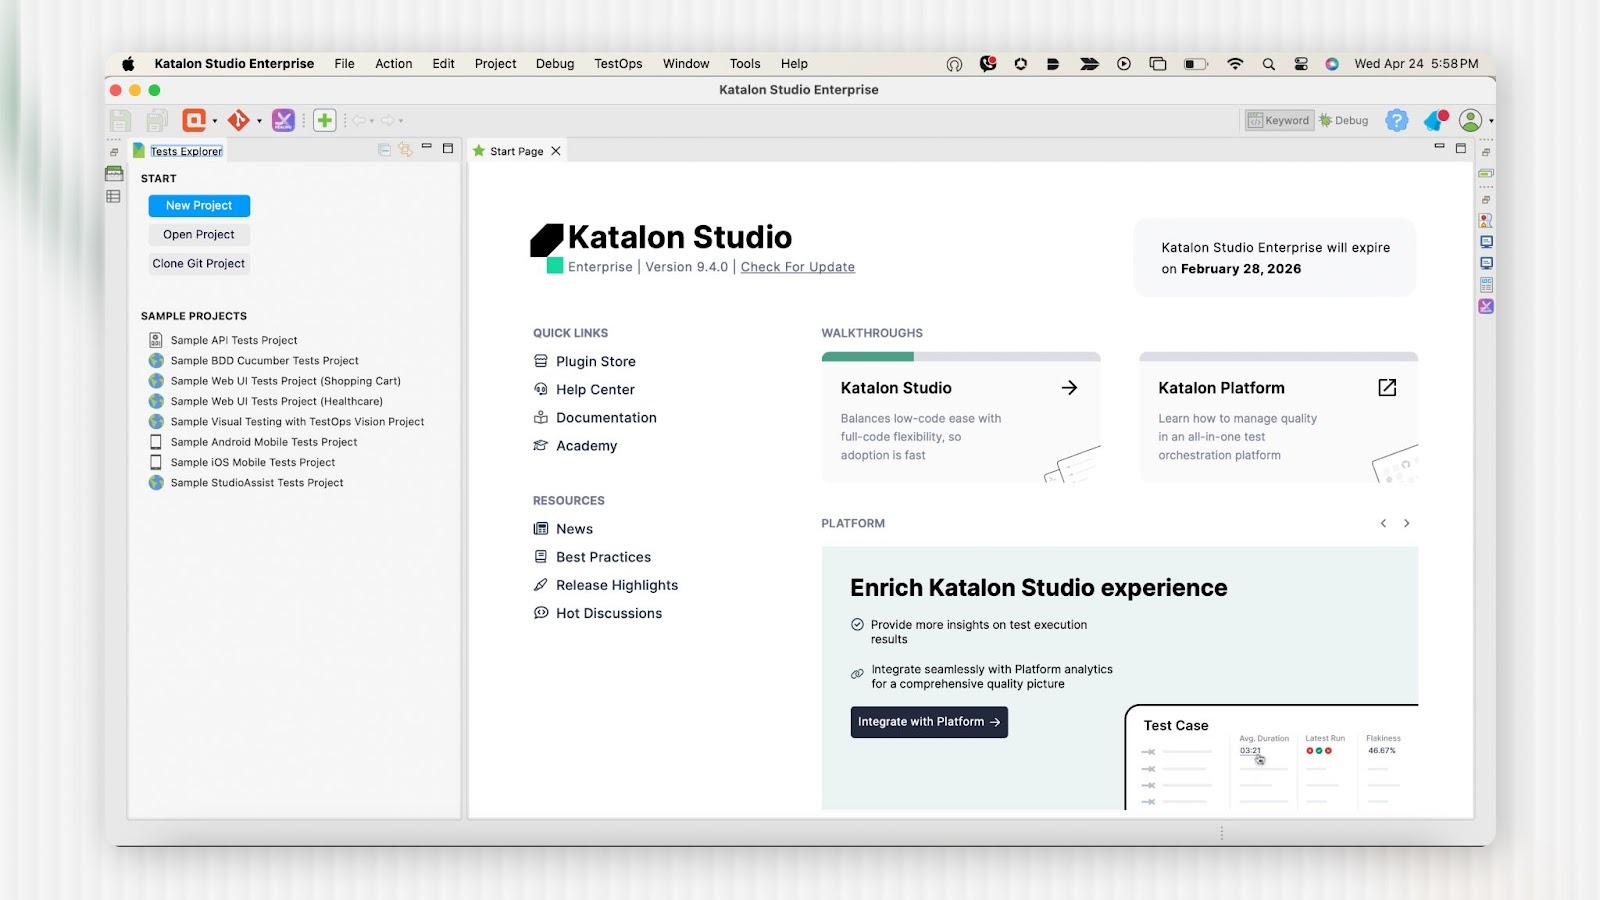Open the Self-Healing Insights icon in the right trim
Screen dimensions: 1600x900
pyautogui.click(x=1486, y=306)
